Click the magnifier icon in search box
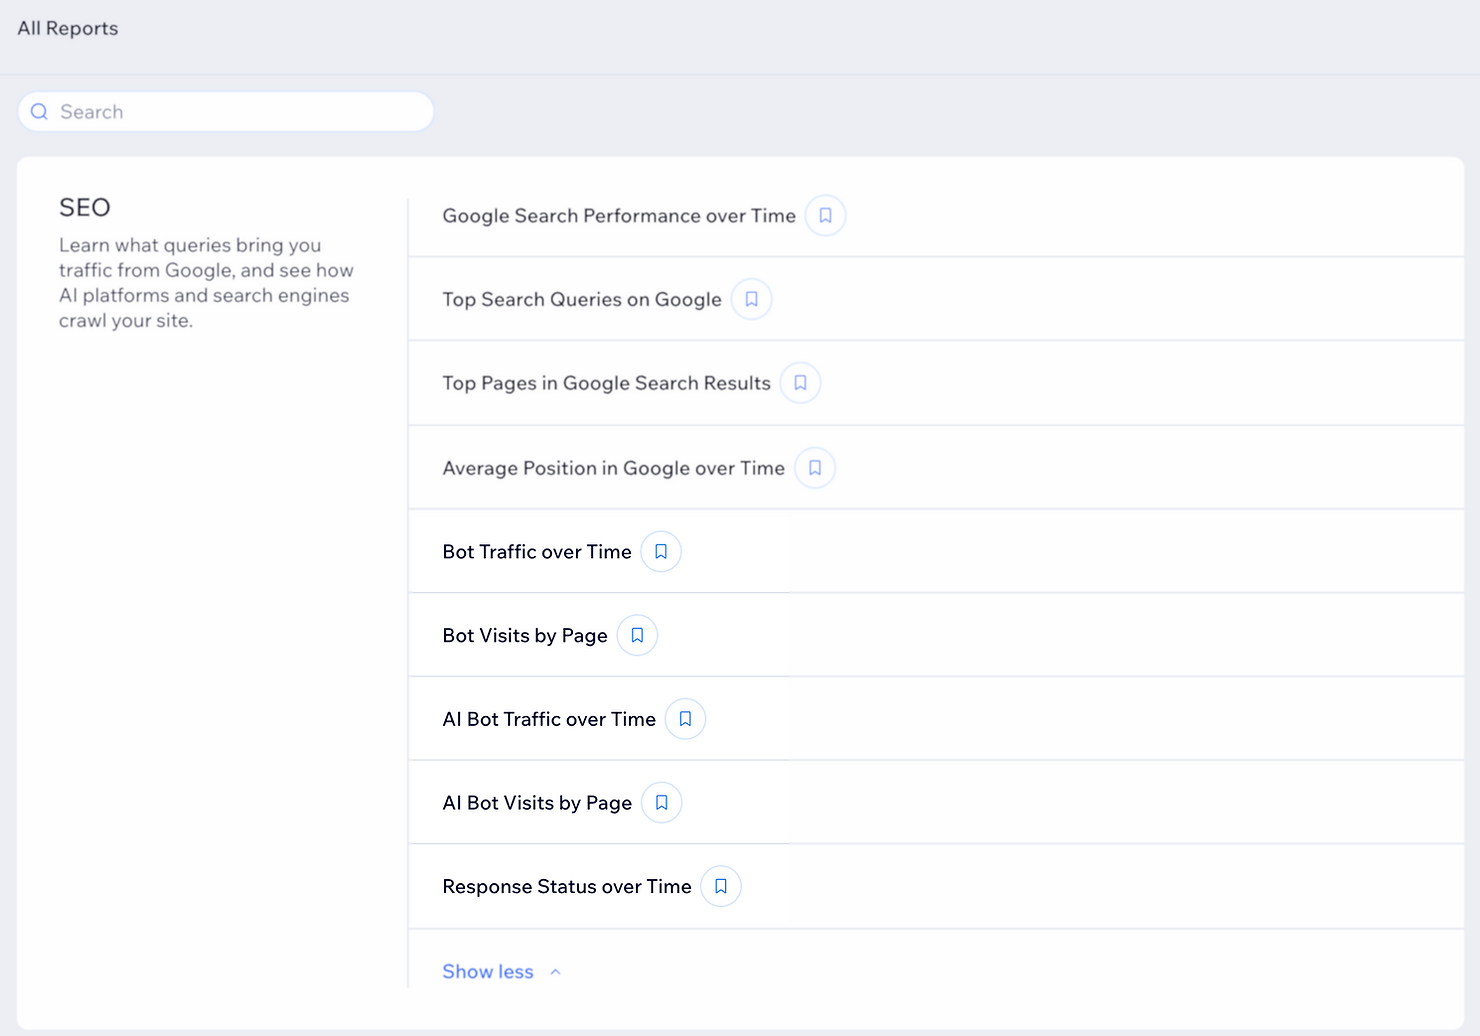The width and height of the screenshot is (1480, 1036). tap(40, 112)
